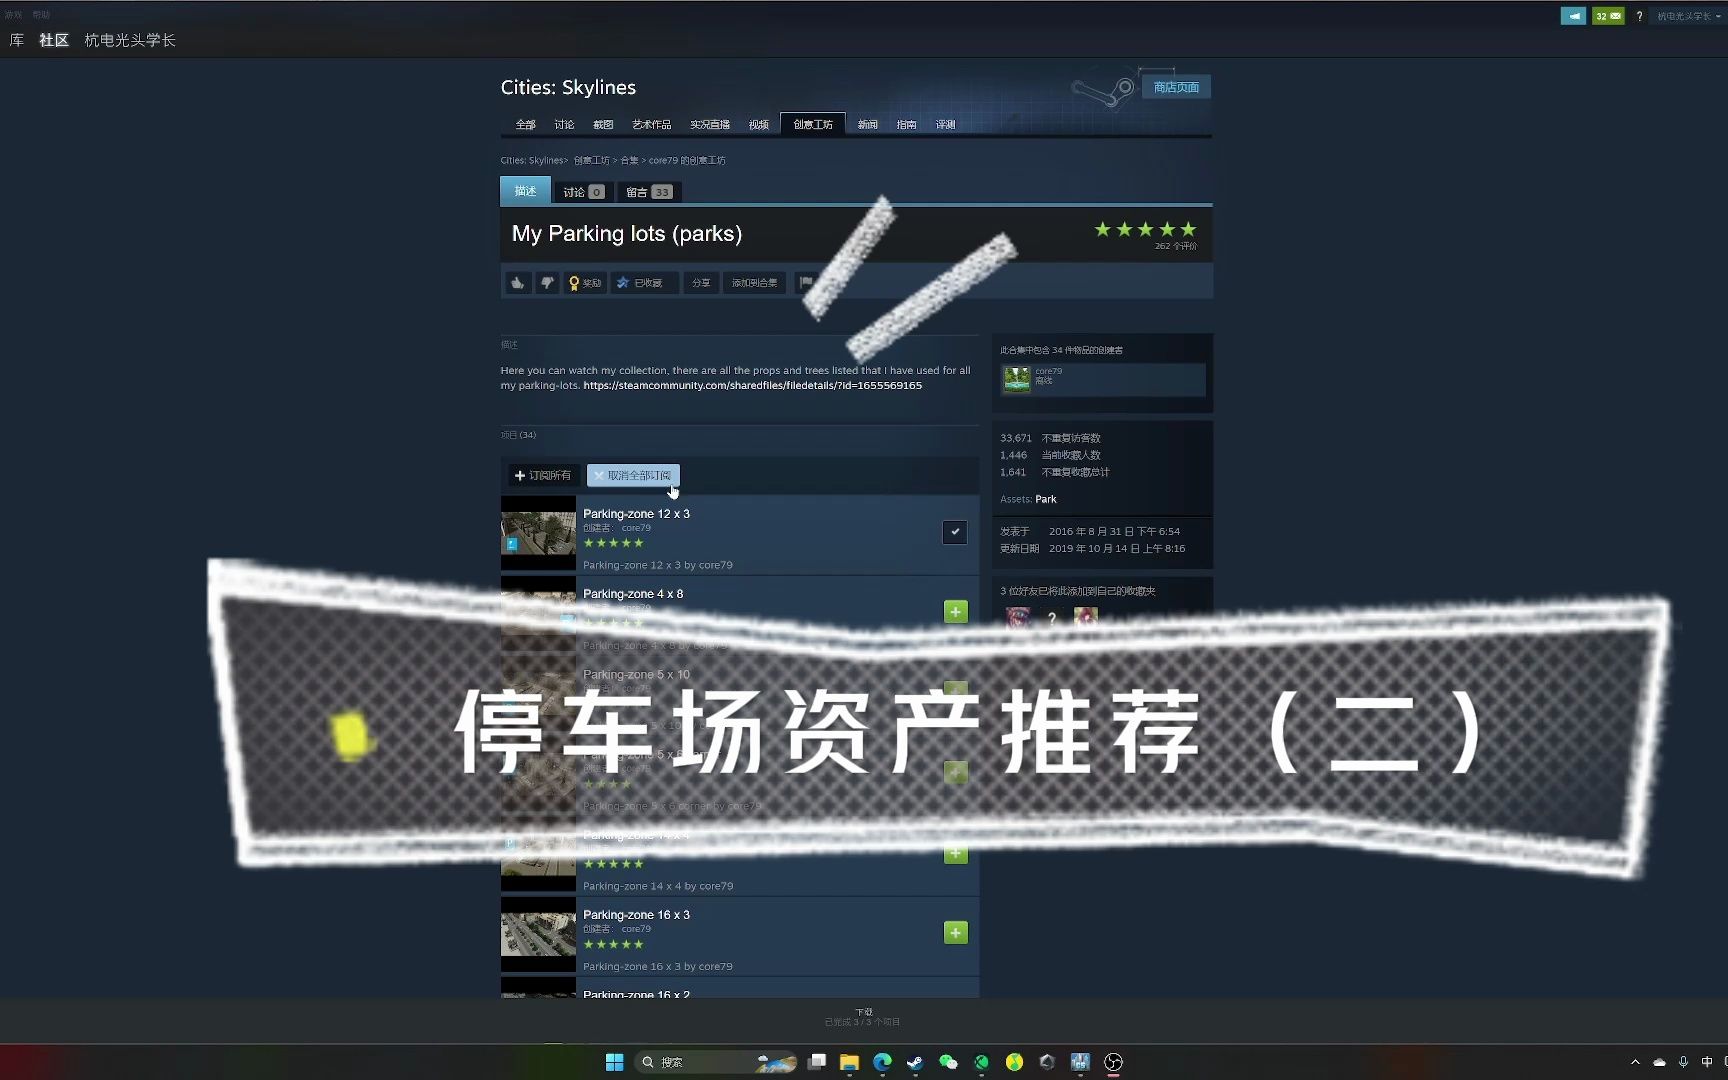
Task: Open Parking-zone 16 x 3 thumbnail
Action: [538, 934]
